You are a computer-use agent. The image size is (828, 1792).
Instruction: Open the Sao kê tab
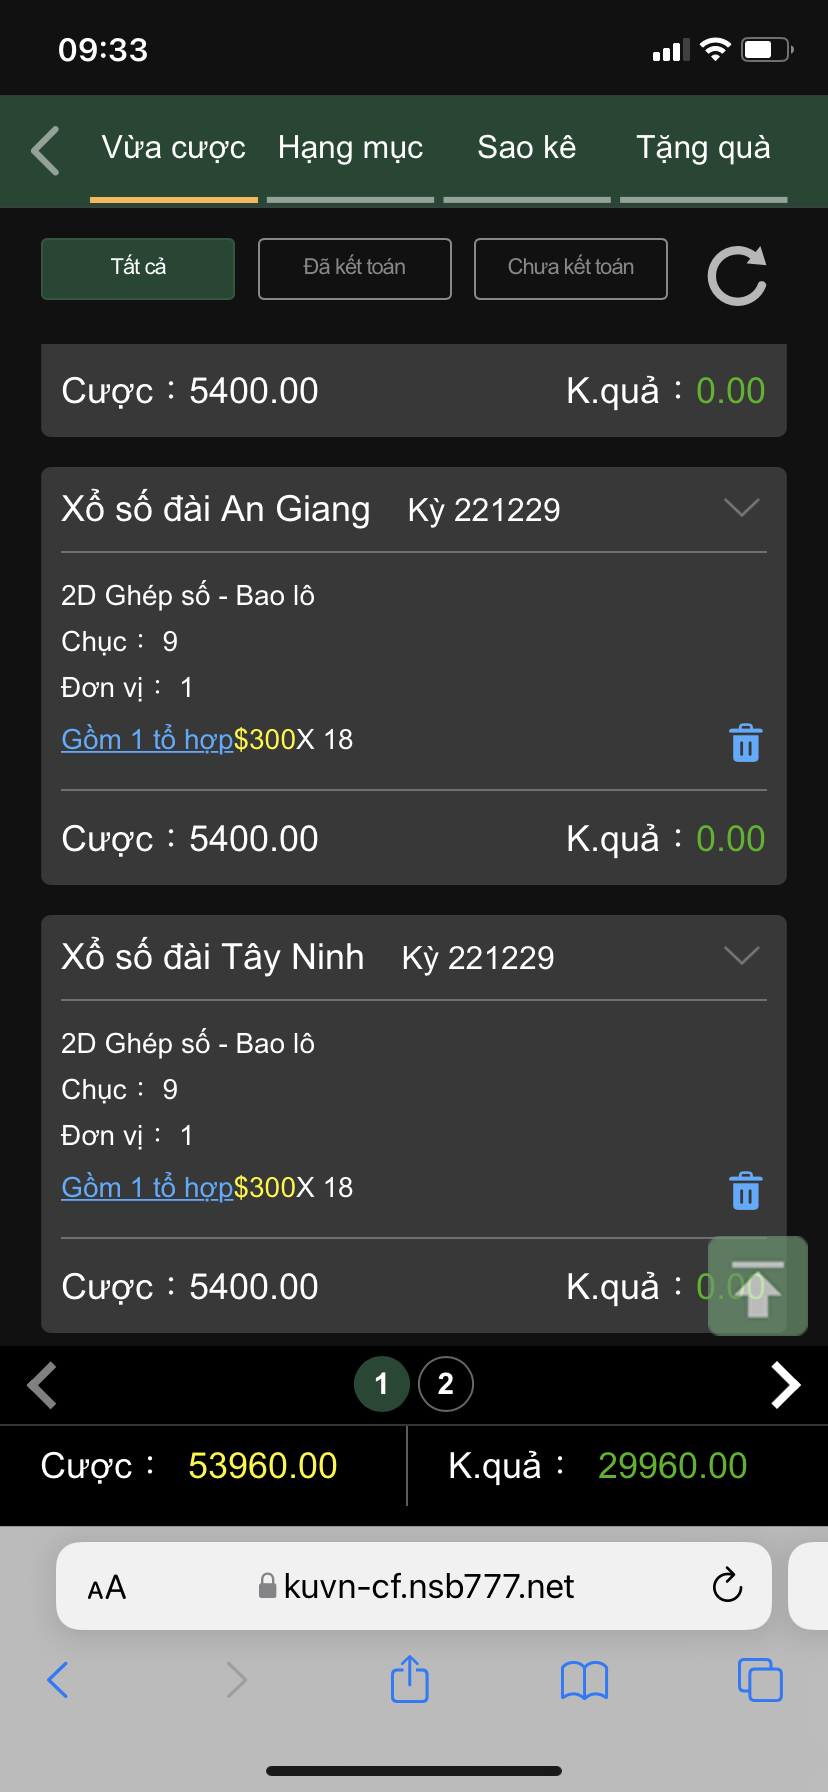(x=527, y=148)
